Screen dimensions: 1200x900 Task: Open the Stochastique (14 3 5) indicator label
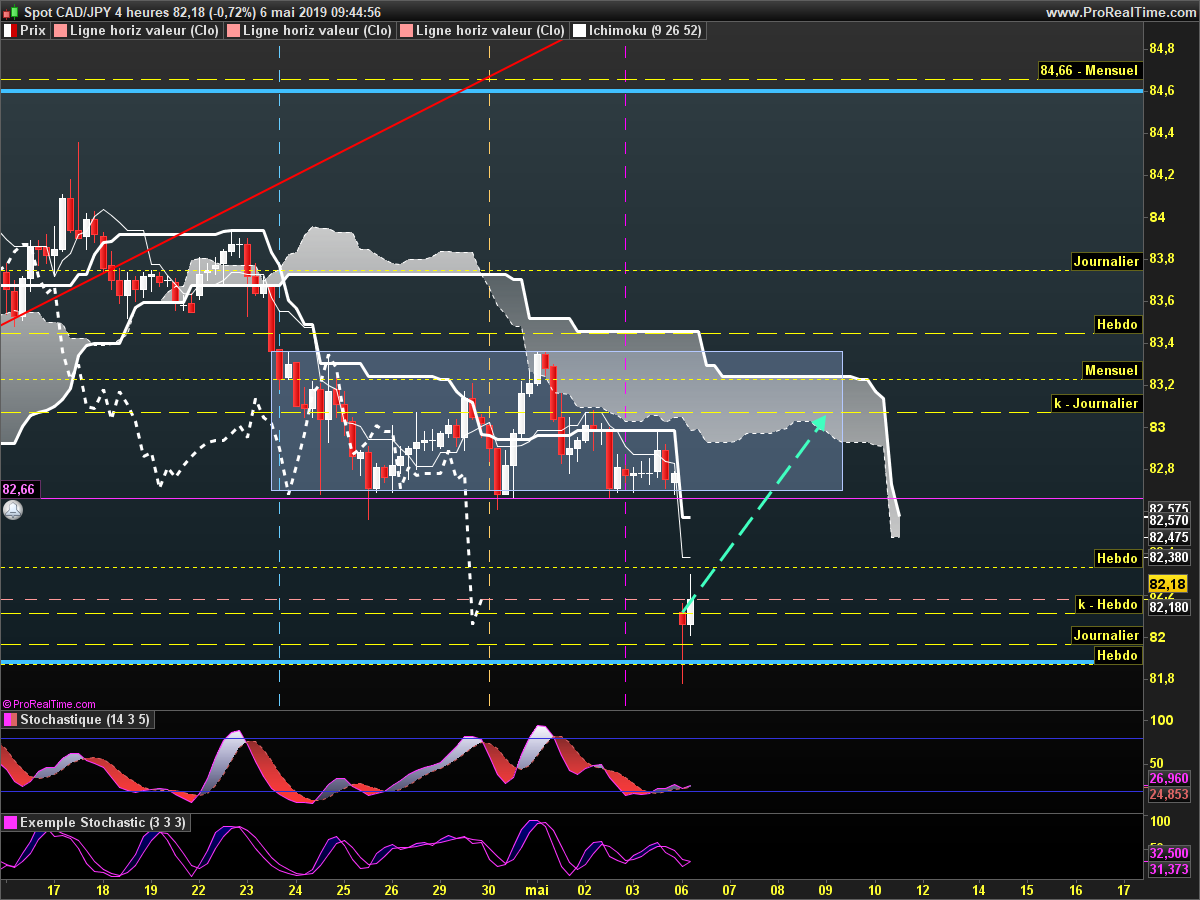tap(77, 719)
